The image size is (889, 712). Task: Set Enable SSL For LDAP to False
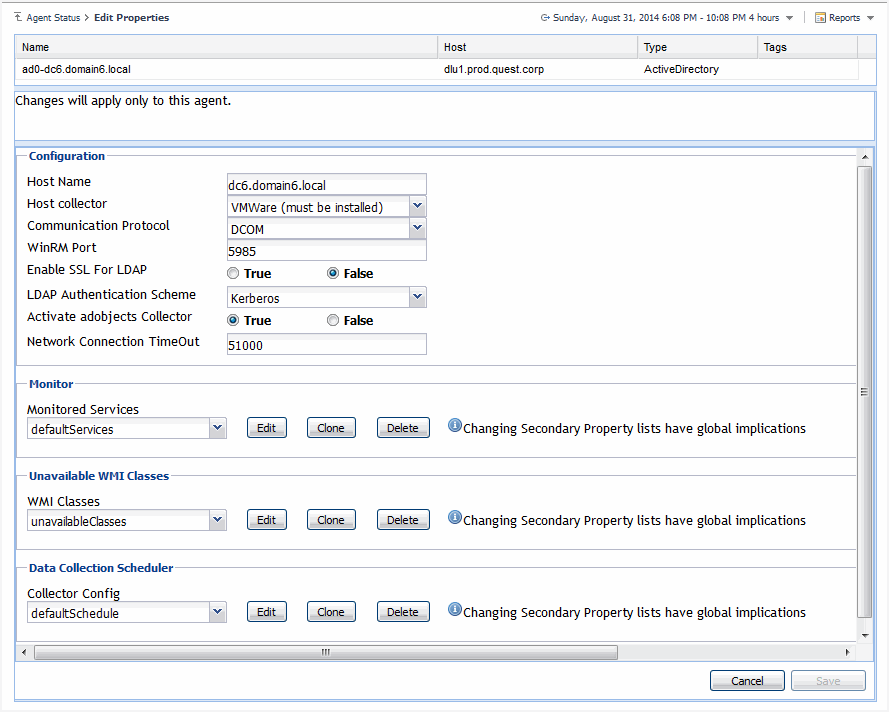(x=333, y=274)
